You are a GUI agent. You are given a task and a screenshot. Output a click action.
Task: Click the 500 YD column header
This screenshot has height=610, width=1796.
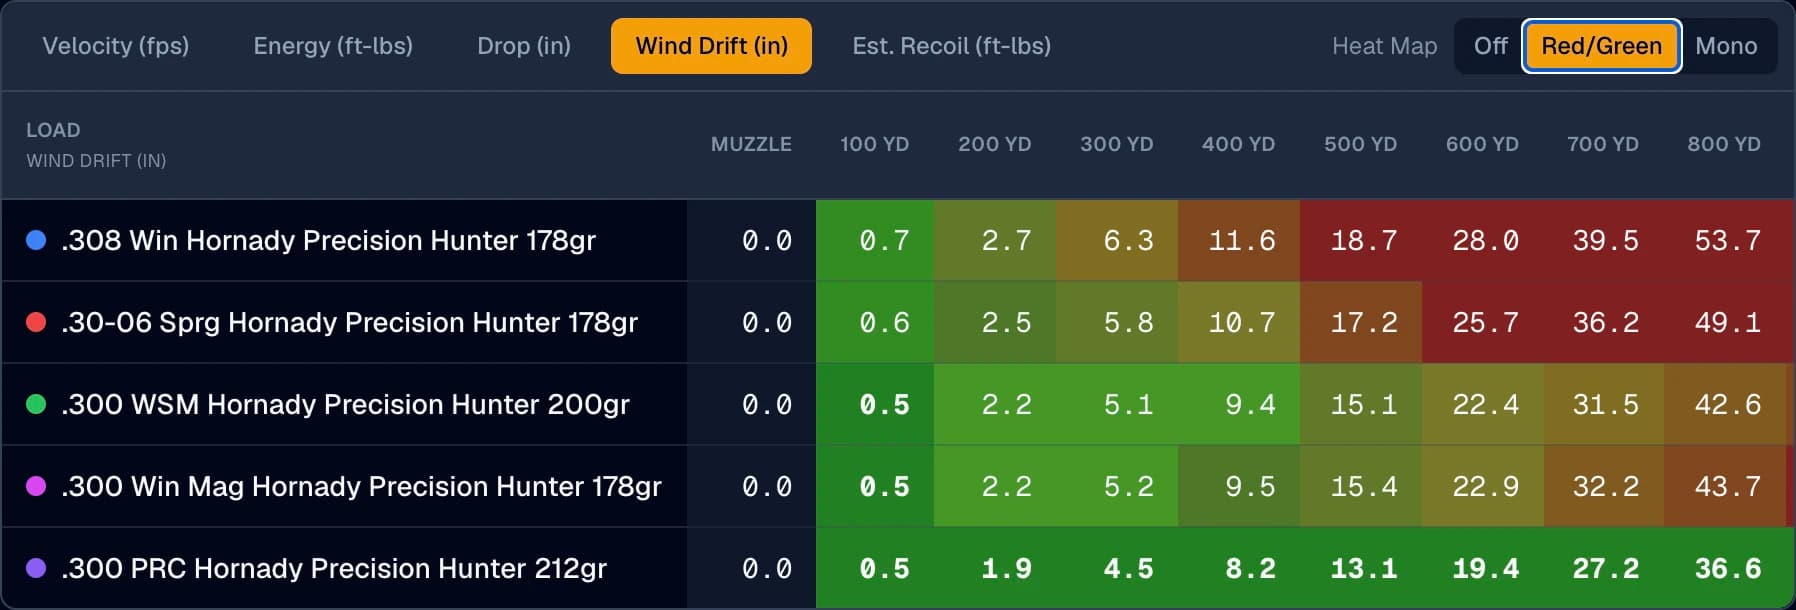click(x=1360, y=144)
